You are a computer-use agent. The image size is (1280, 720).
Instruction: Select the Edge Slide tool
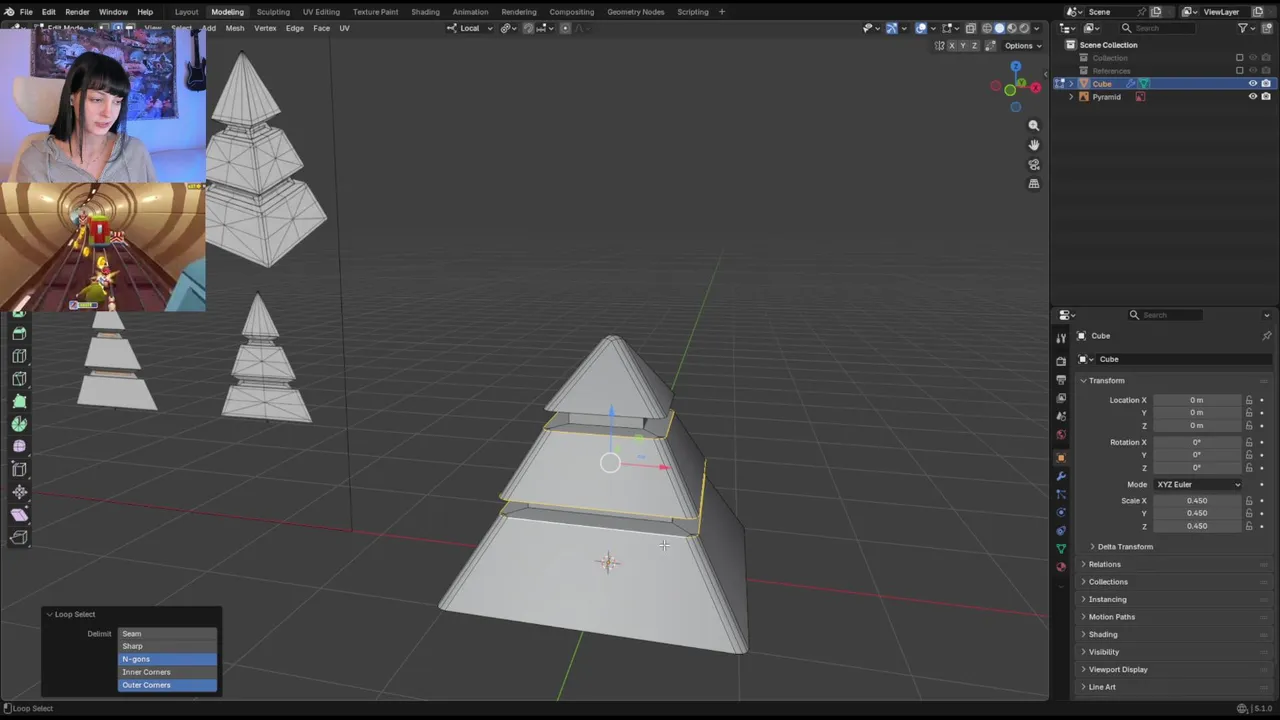19,468
